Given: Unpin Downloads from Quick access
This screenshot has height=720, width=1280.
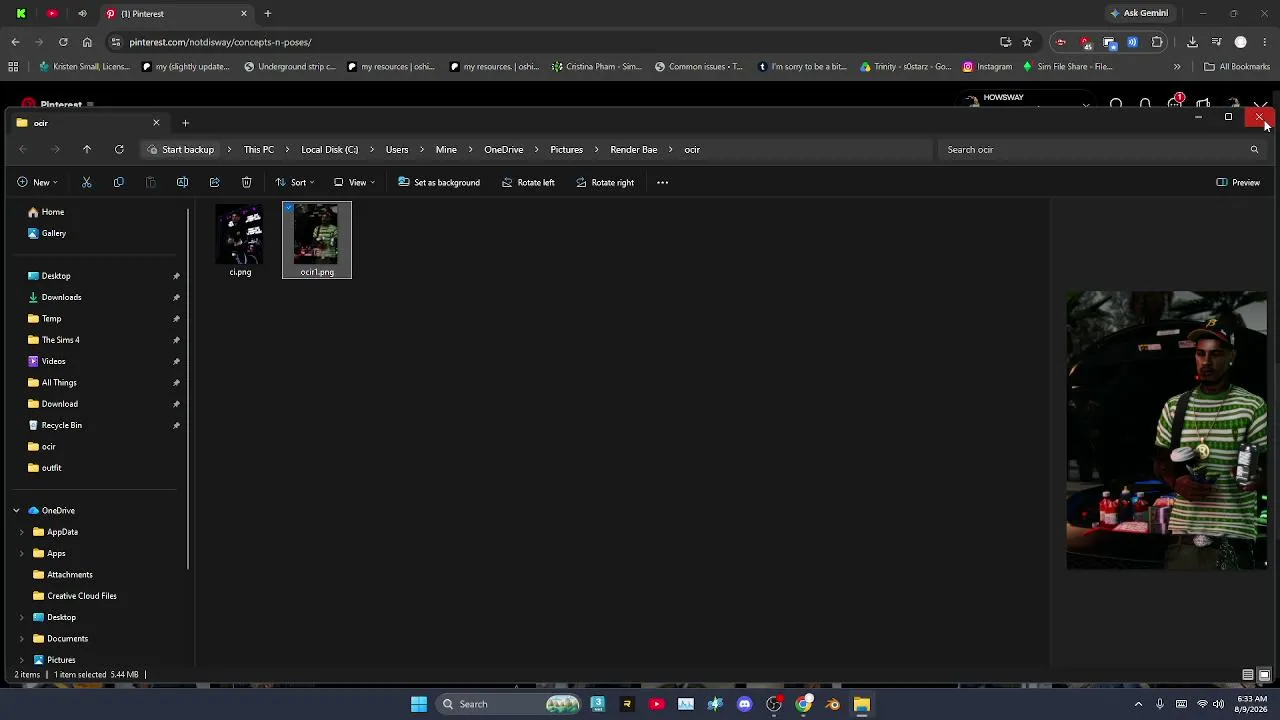Looking at the screenshot, I should coord(176,297).
